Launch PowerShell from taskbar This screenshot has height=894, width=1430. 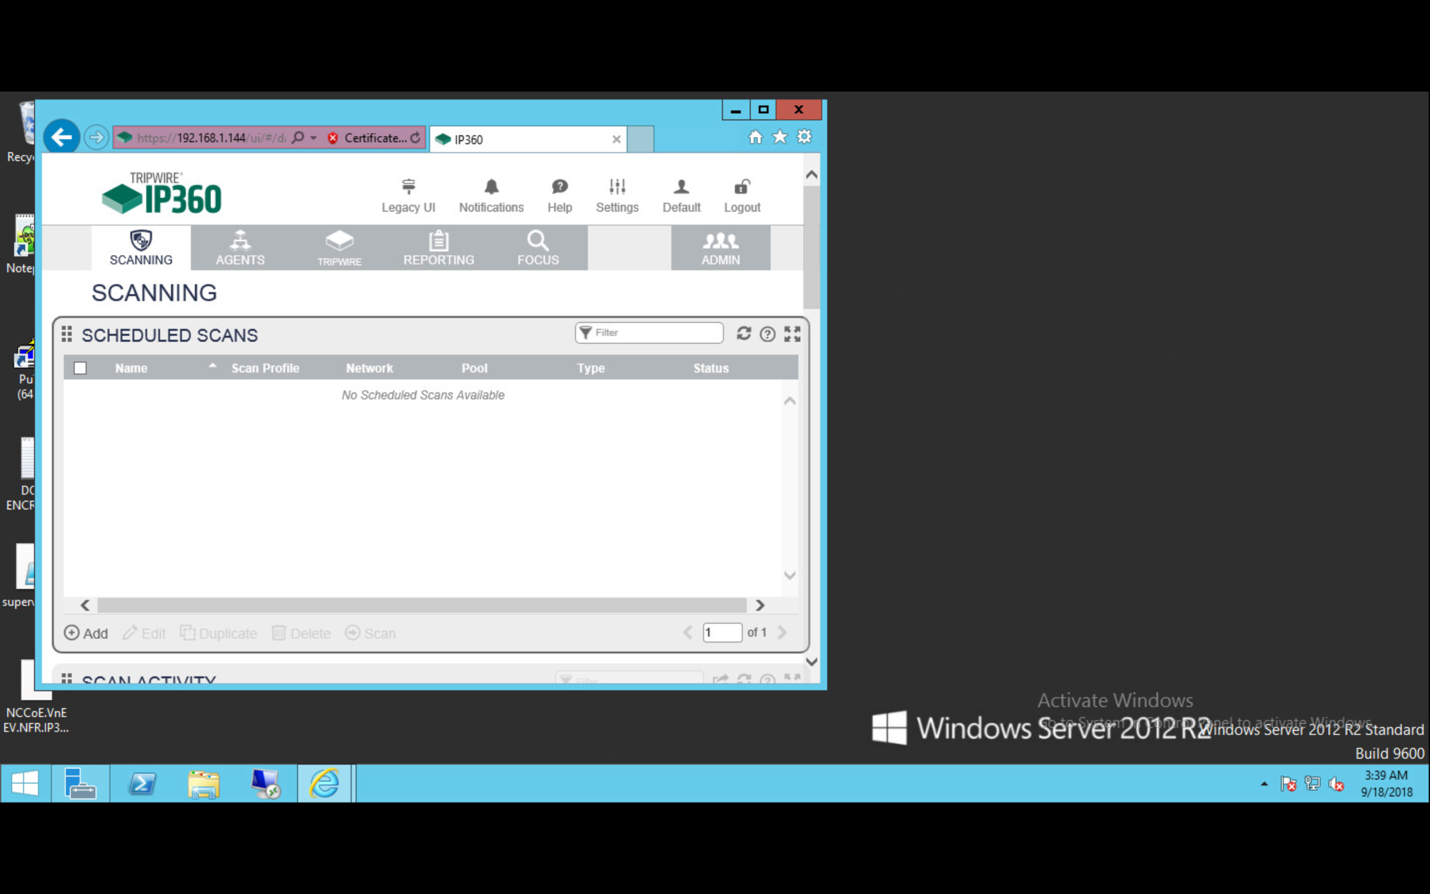click(x=142, y=783)
